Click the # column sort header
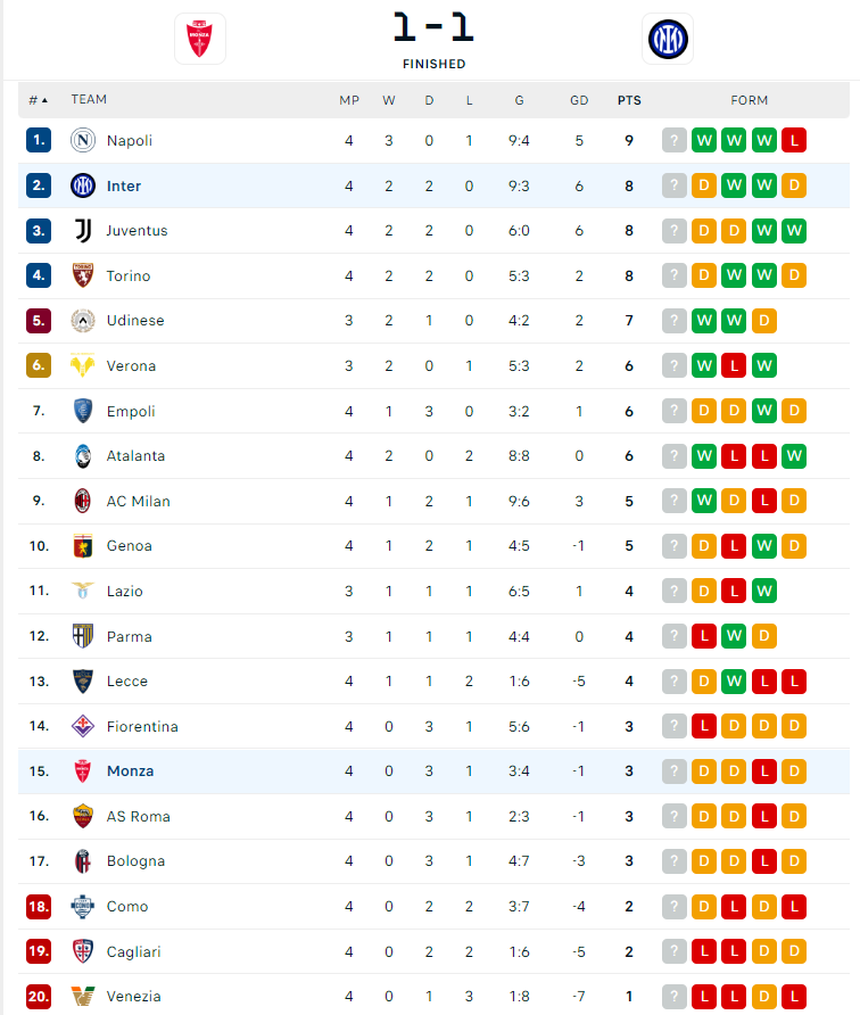Viewport: 860px width, 1015px height. click(x=34, y=100)
